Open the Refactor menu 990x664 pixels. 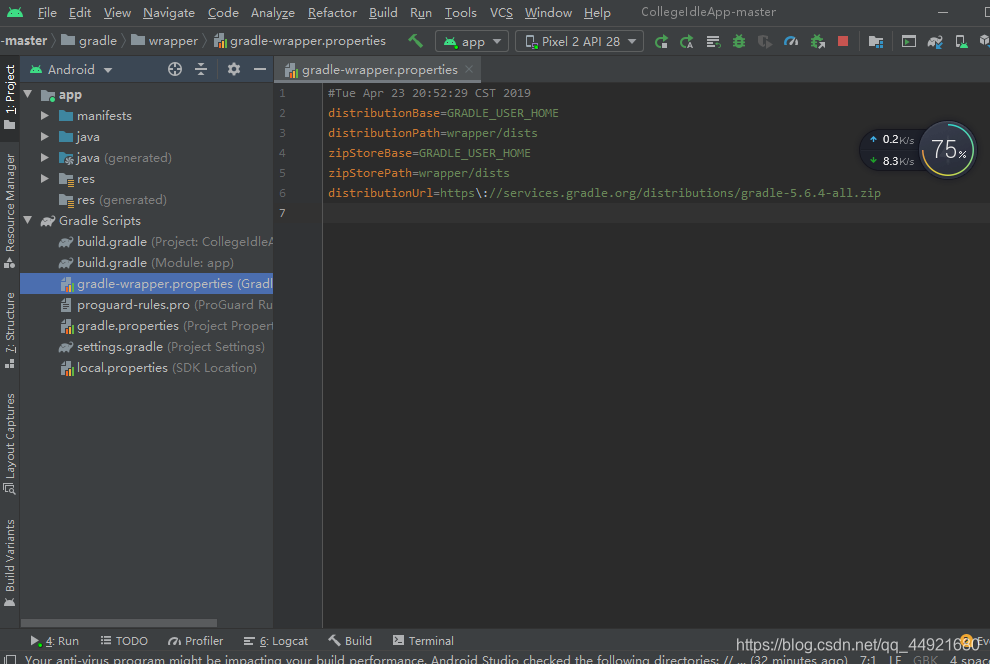coord(331,12)
